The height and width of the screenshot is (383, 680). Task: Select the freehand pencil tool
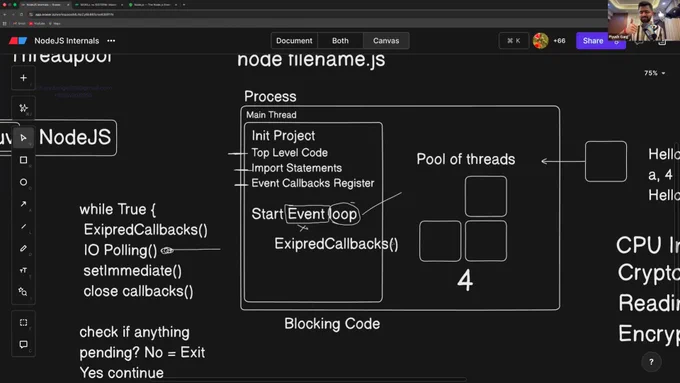[23, 248]
